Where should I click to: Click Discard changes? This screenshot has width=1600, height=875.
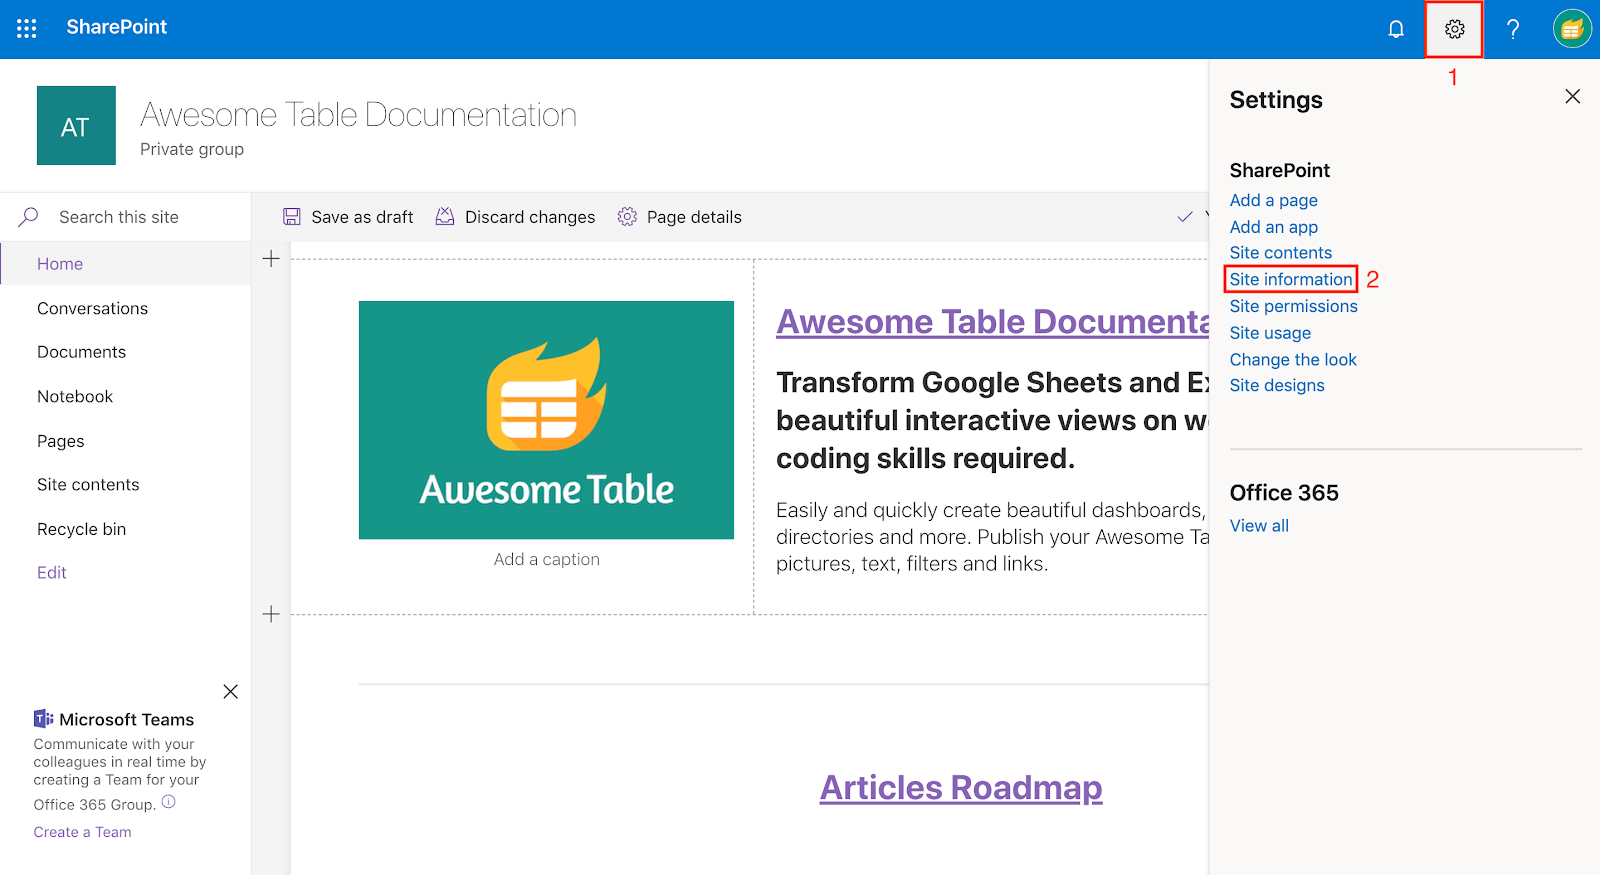tap(515, 217)
